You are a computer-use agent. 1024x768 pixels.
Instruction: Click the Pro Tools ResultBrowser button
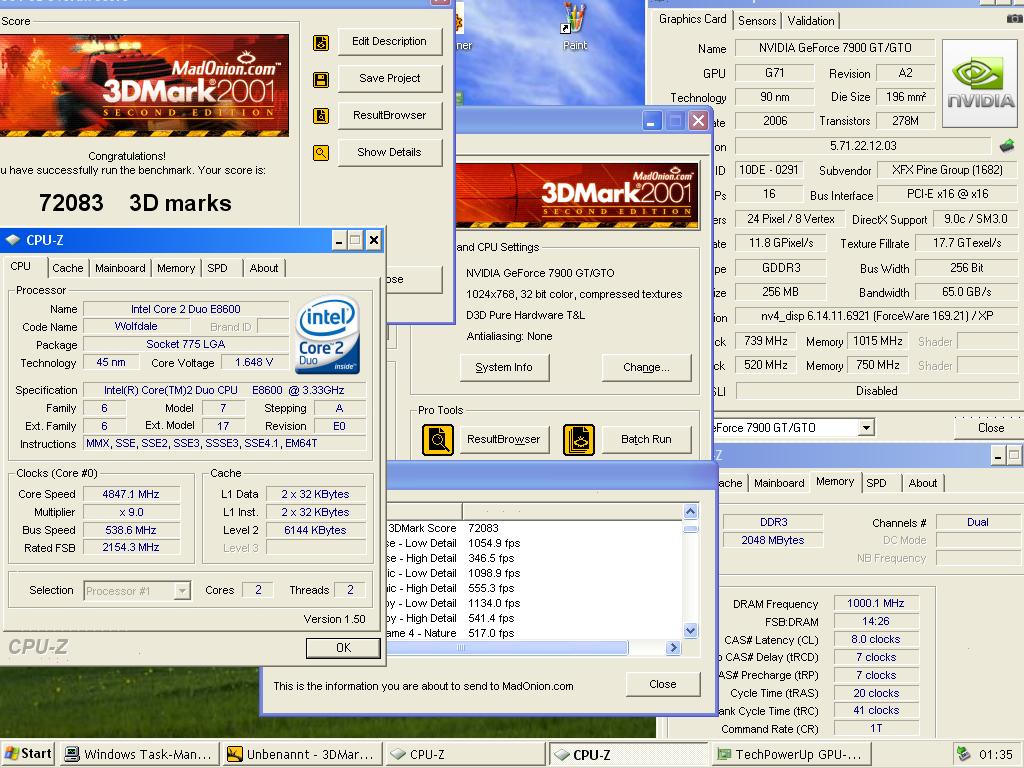(504, 440)
